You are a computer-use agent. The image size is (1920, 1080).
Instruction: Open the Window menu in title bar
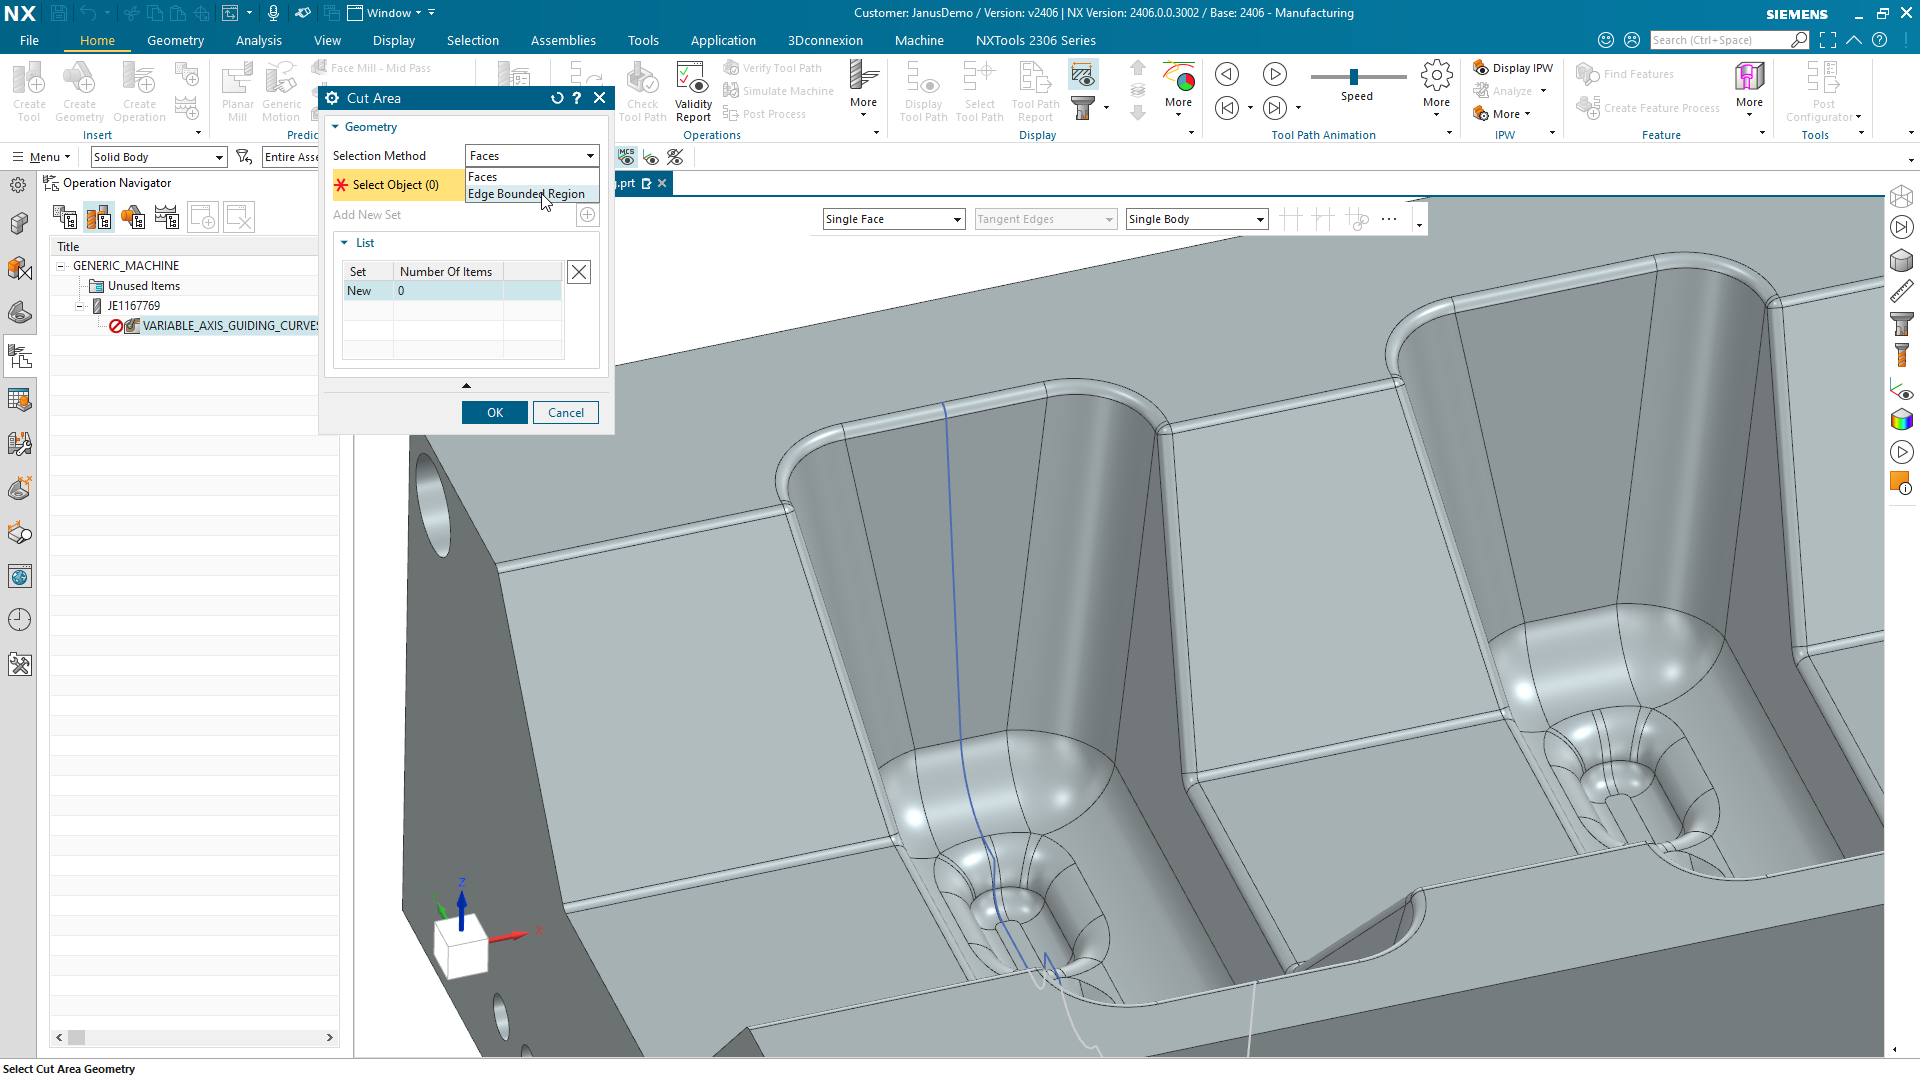tap(390, 13)
